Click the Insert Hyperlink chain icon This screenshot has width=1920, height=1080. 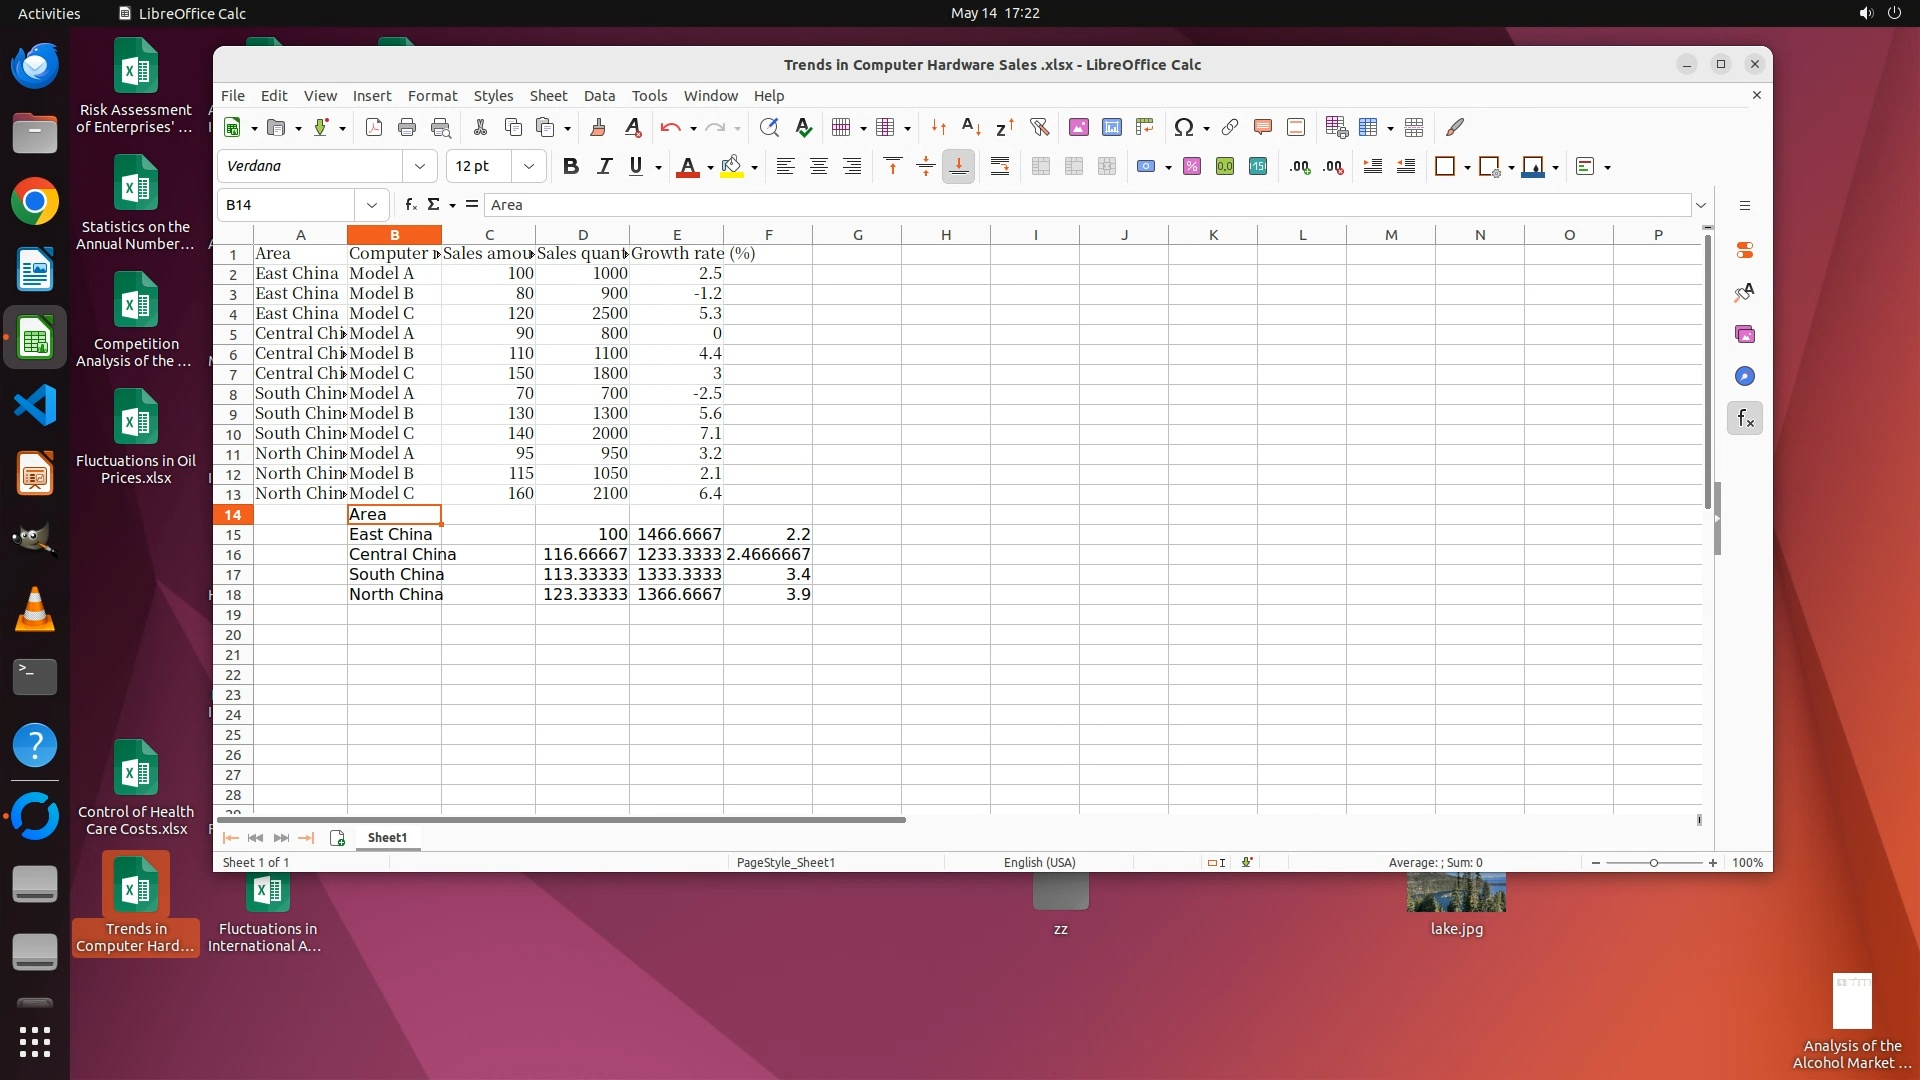[1230, 127]
